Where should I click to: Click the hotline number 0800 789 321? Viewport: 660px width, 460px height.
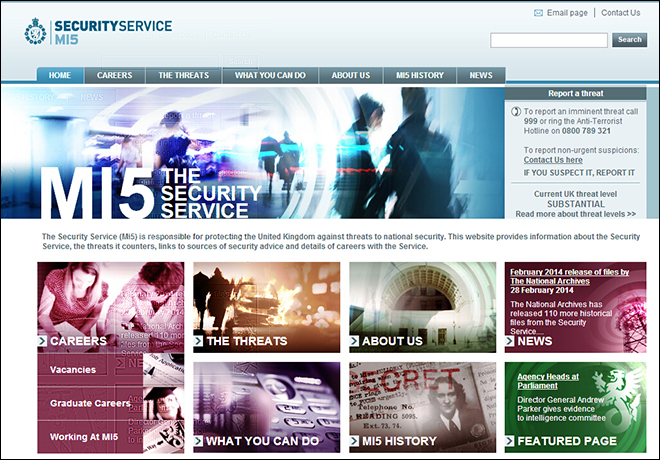coord(586,131)
